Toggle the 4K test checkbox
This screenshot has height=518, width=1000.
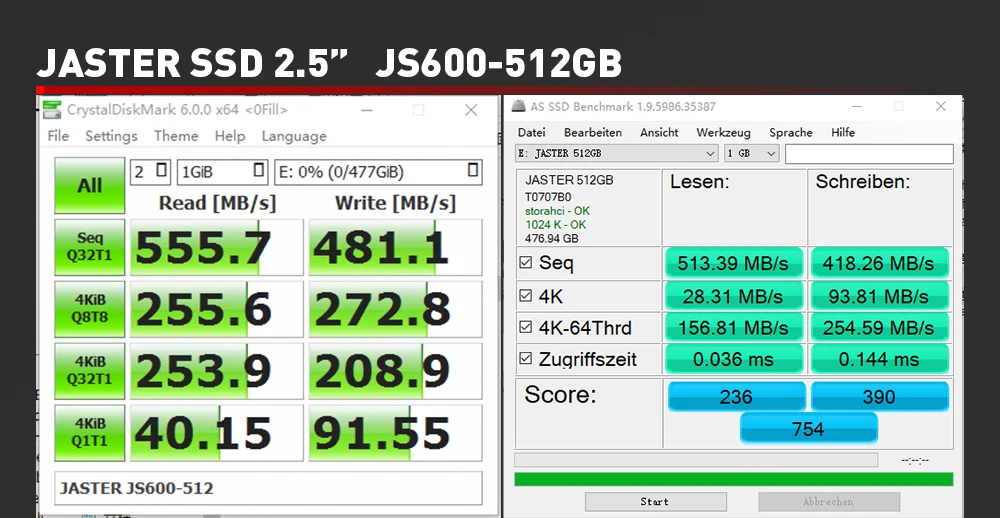526,295
